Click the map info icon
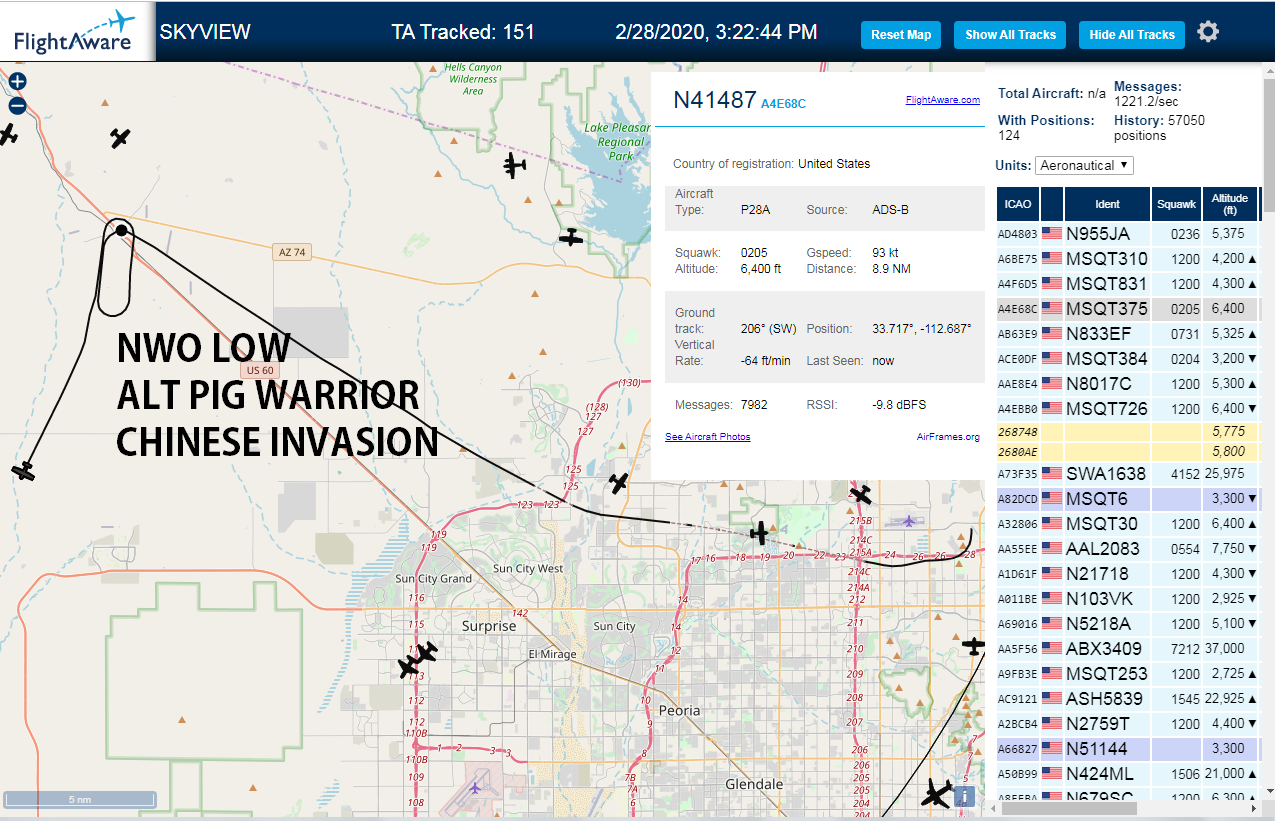Image resolution: width=1275 pixels, height=821 pixels. tap(964, 797)
